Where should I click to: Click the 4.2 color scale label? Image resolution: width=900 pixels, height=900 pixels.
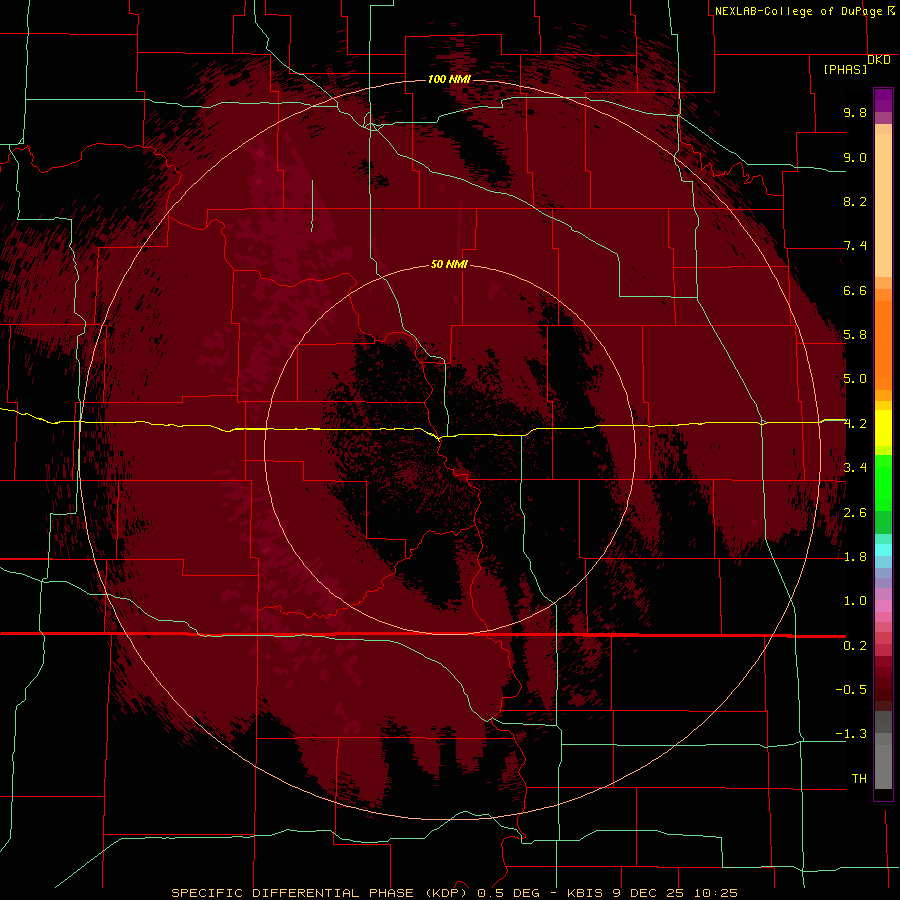click(x=855, y=424)
